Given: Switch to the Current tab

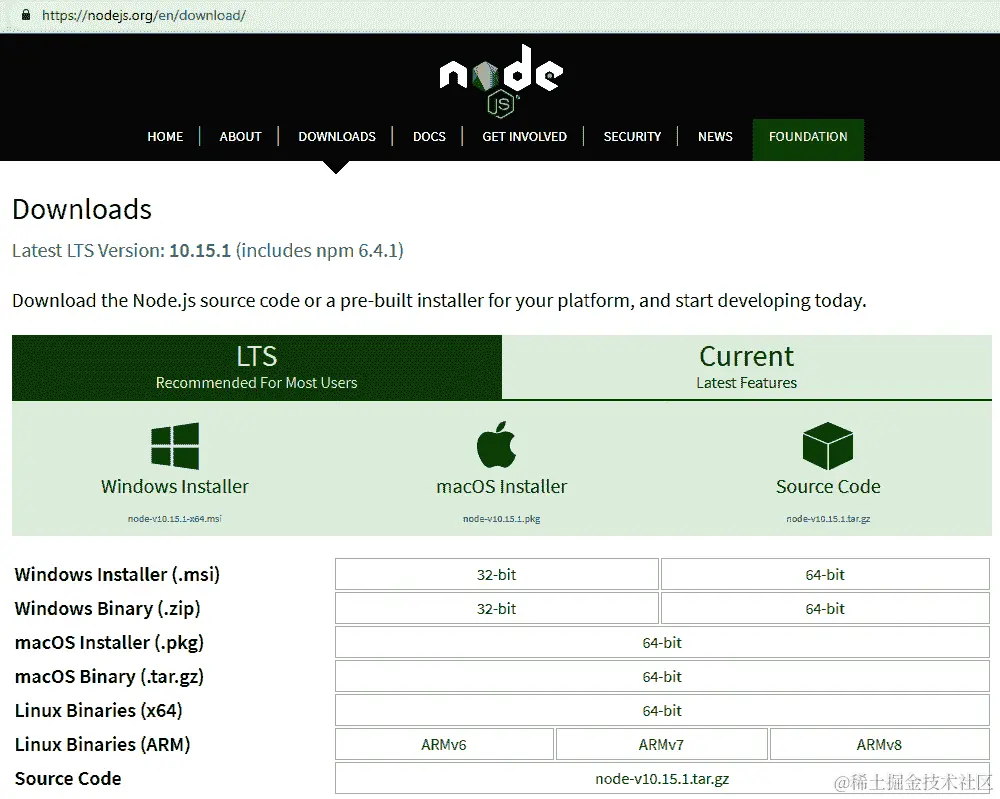Looking at the screenshot, I should 747,367.
